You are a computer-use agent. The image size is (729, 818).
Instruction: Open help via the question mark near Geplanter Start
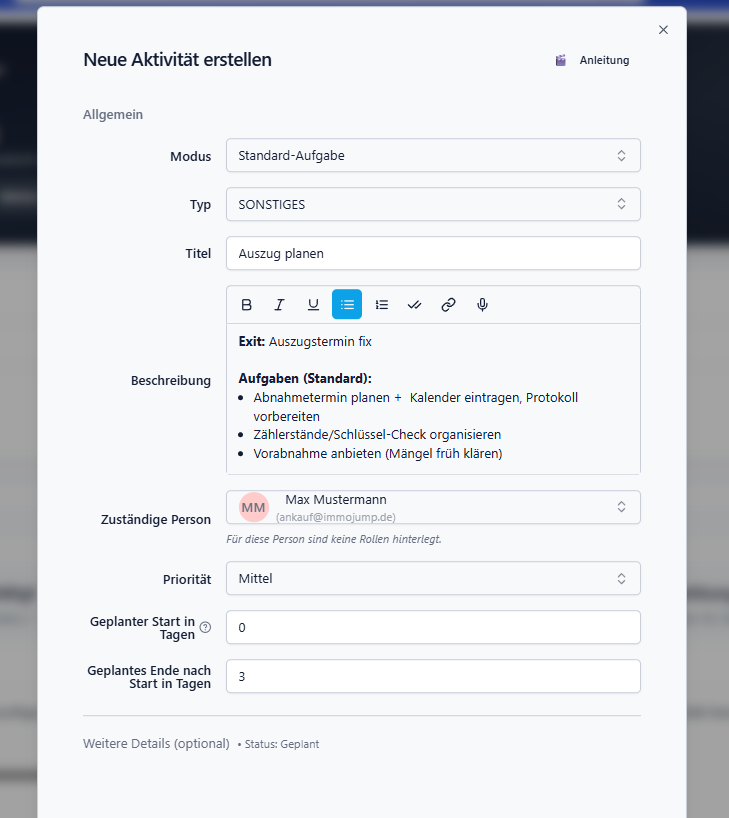pyautogui.click(x=204, y=627)
